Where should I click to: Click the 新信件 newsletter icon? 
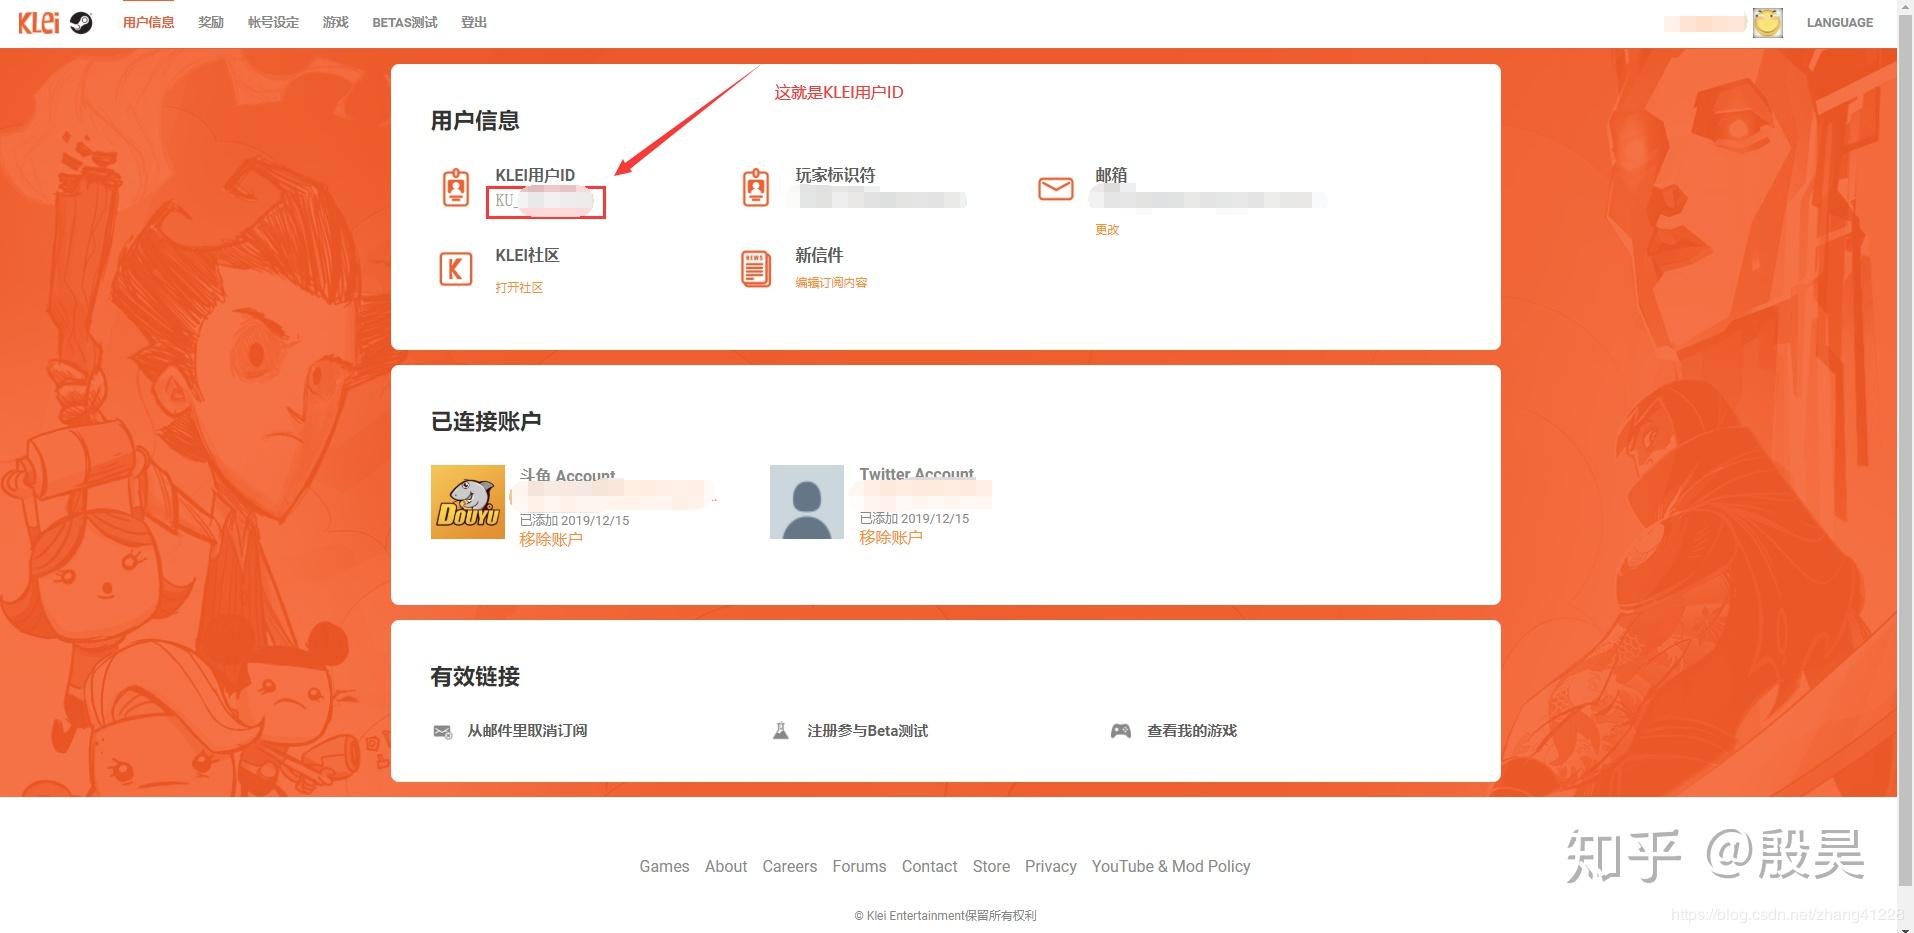pos(756,269)
